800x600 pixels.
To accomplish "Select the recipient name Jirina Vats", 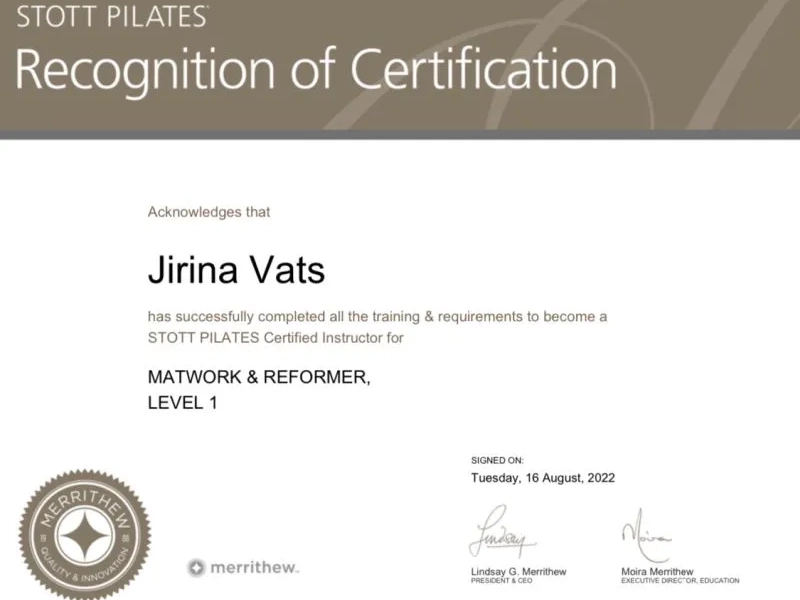I will 236,270.
